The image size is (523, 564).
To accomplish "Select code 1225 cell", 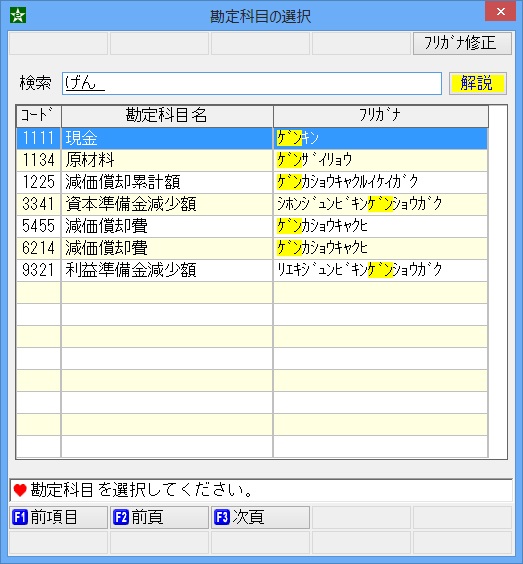I will click(x=38, y=182).
